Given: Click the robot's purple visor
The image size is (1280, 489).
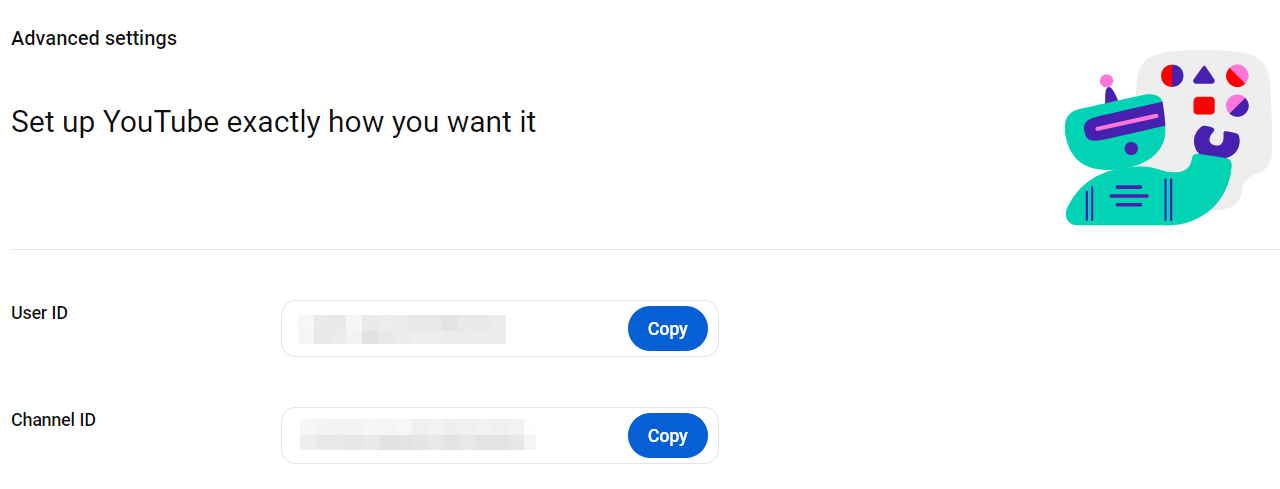Looking at the screenshot, I should click(1124, 123).
